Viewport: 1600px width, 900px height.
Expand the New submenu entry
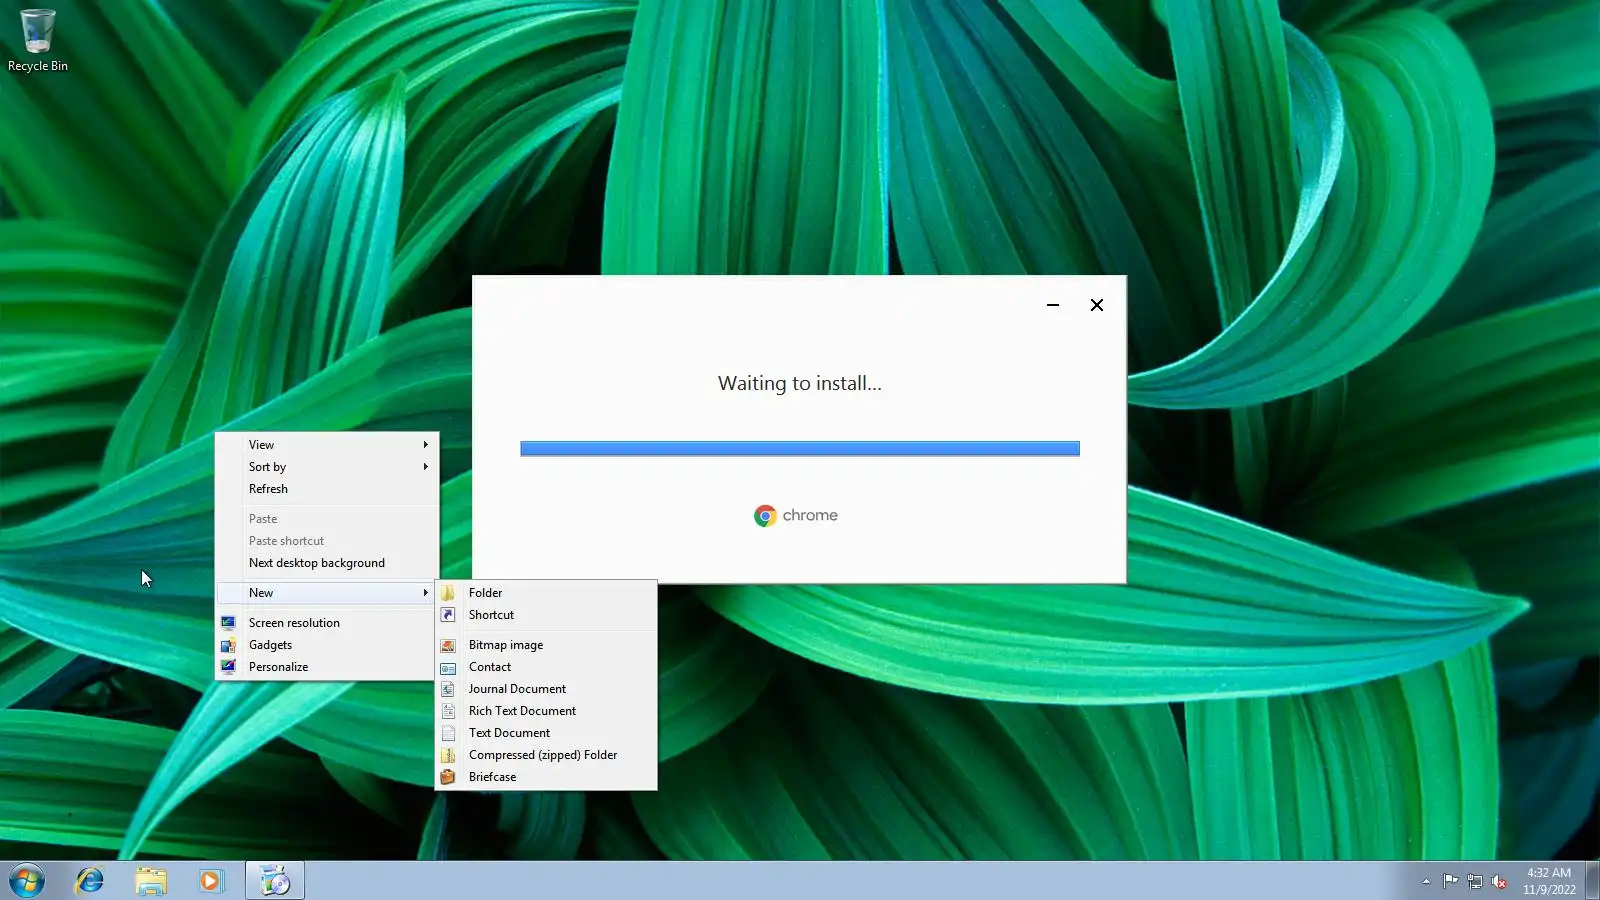click(x=326, y=593)
